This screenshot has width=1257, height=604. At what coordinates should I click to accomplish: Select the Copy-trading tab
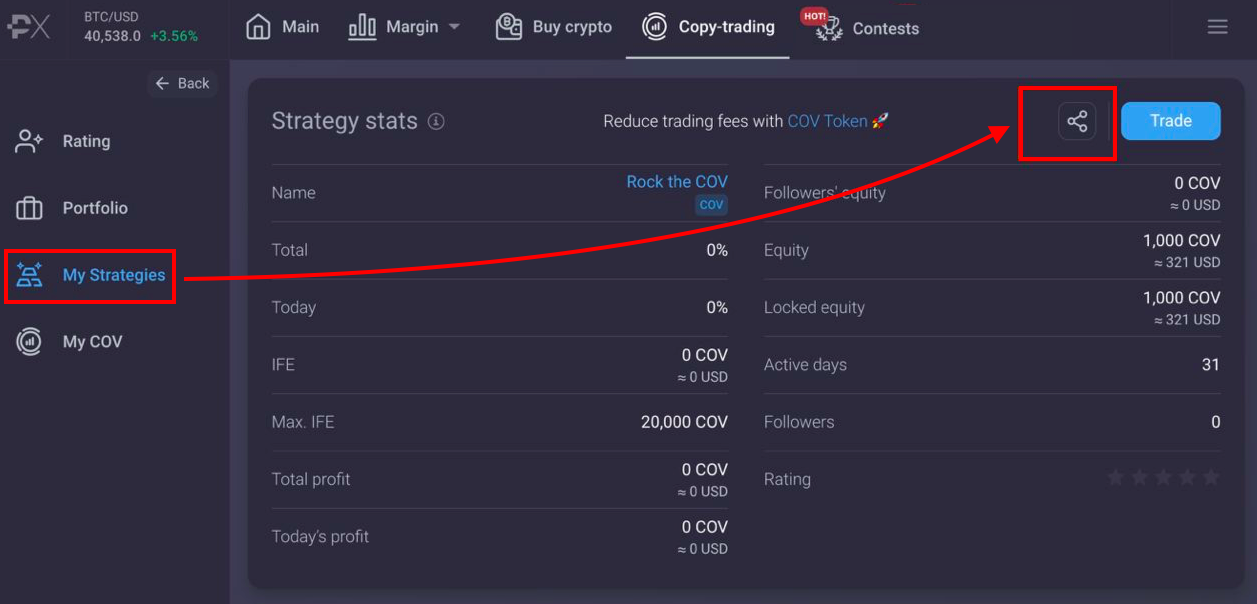tap(708, 27)
